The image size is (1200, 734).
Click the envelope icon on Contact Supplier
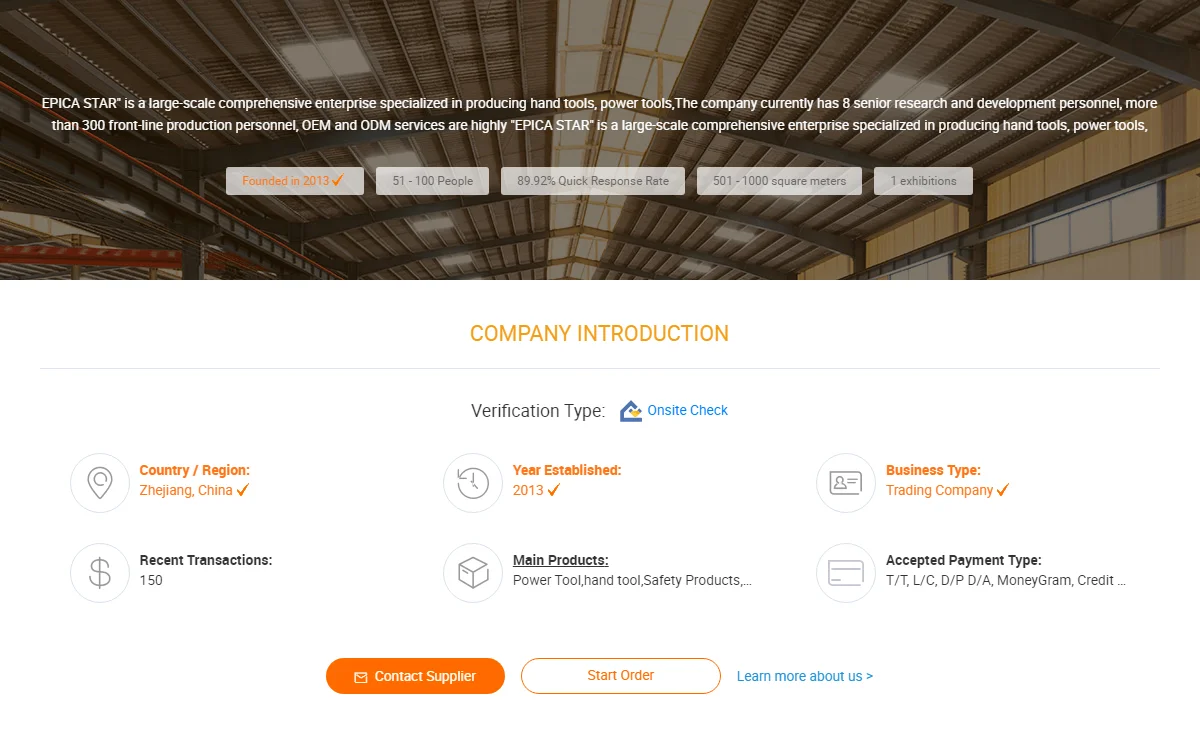pyautogui.click(x=361, y=677)
